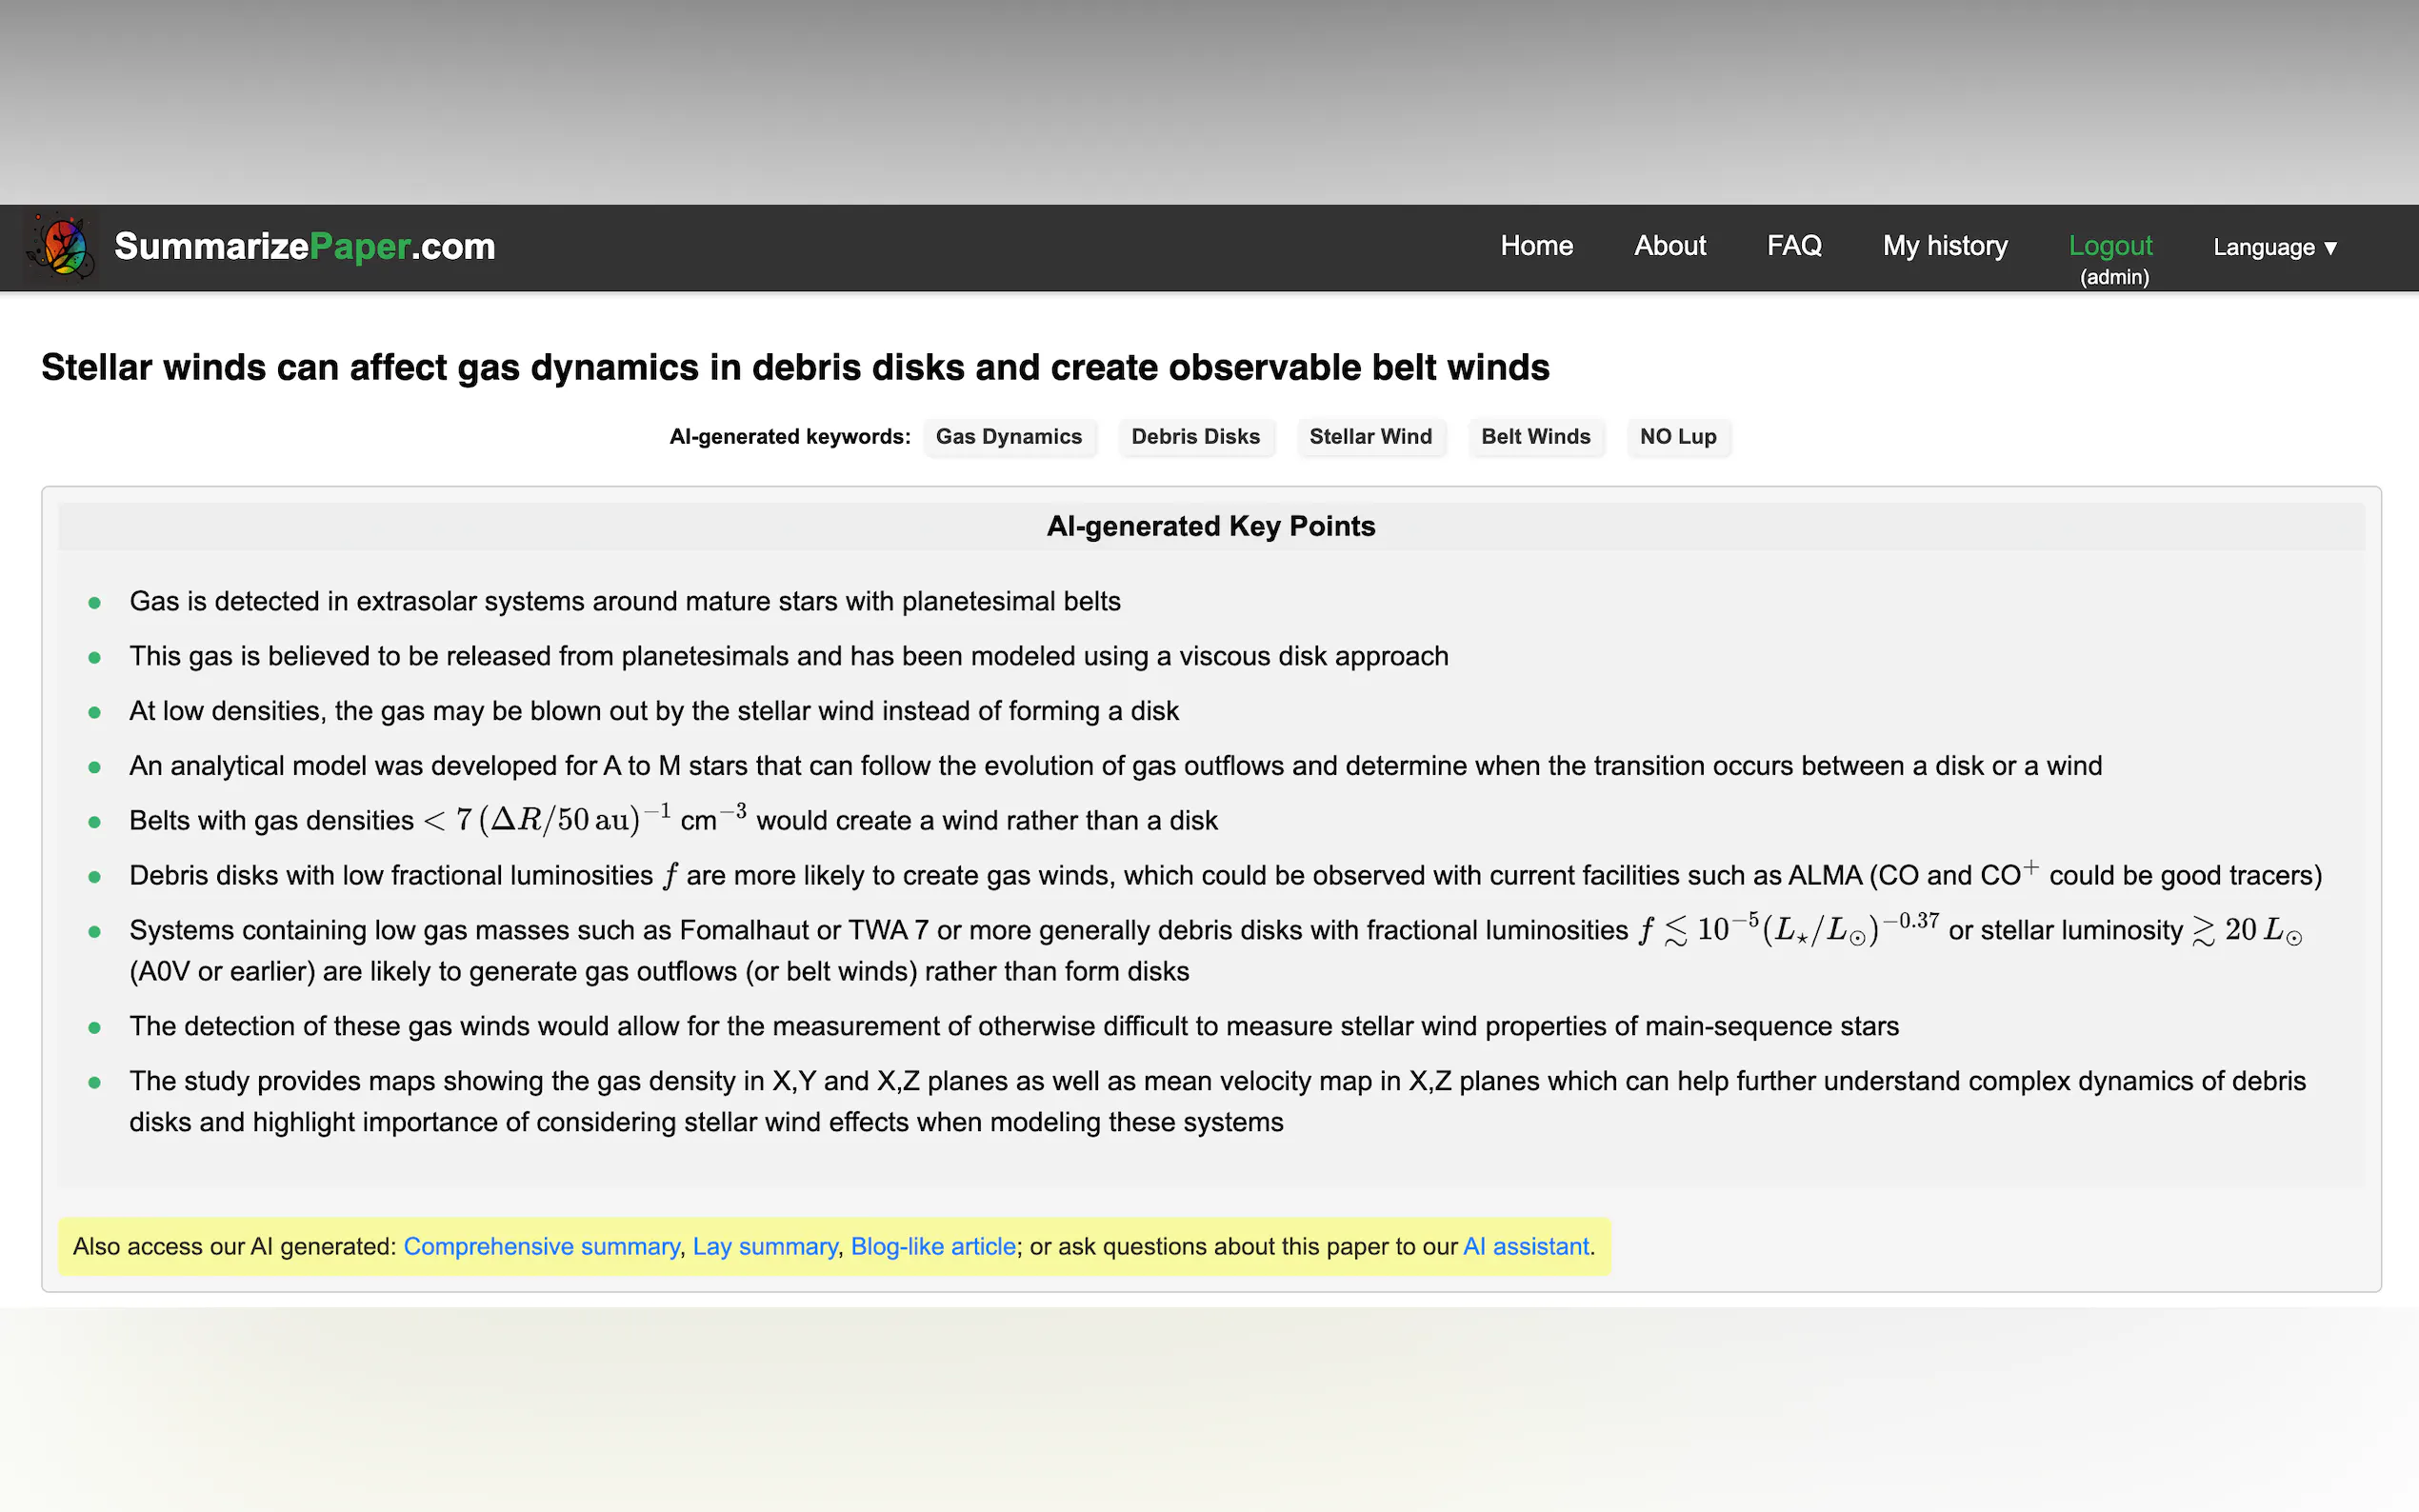Open the Comprehensive summary link
The image size is (2419, 1512).
(x=541, y=1247)
